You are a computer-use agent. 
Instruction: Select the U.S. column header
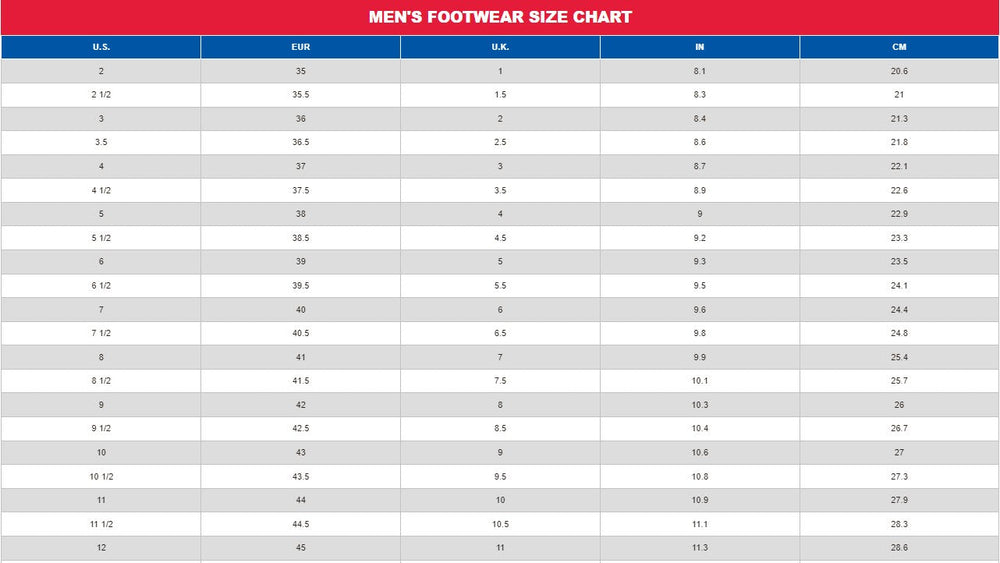[101, 47]
